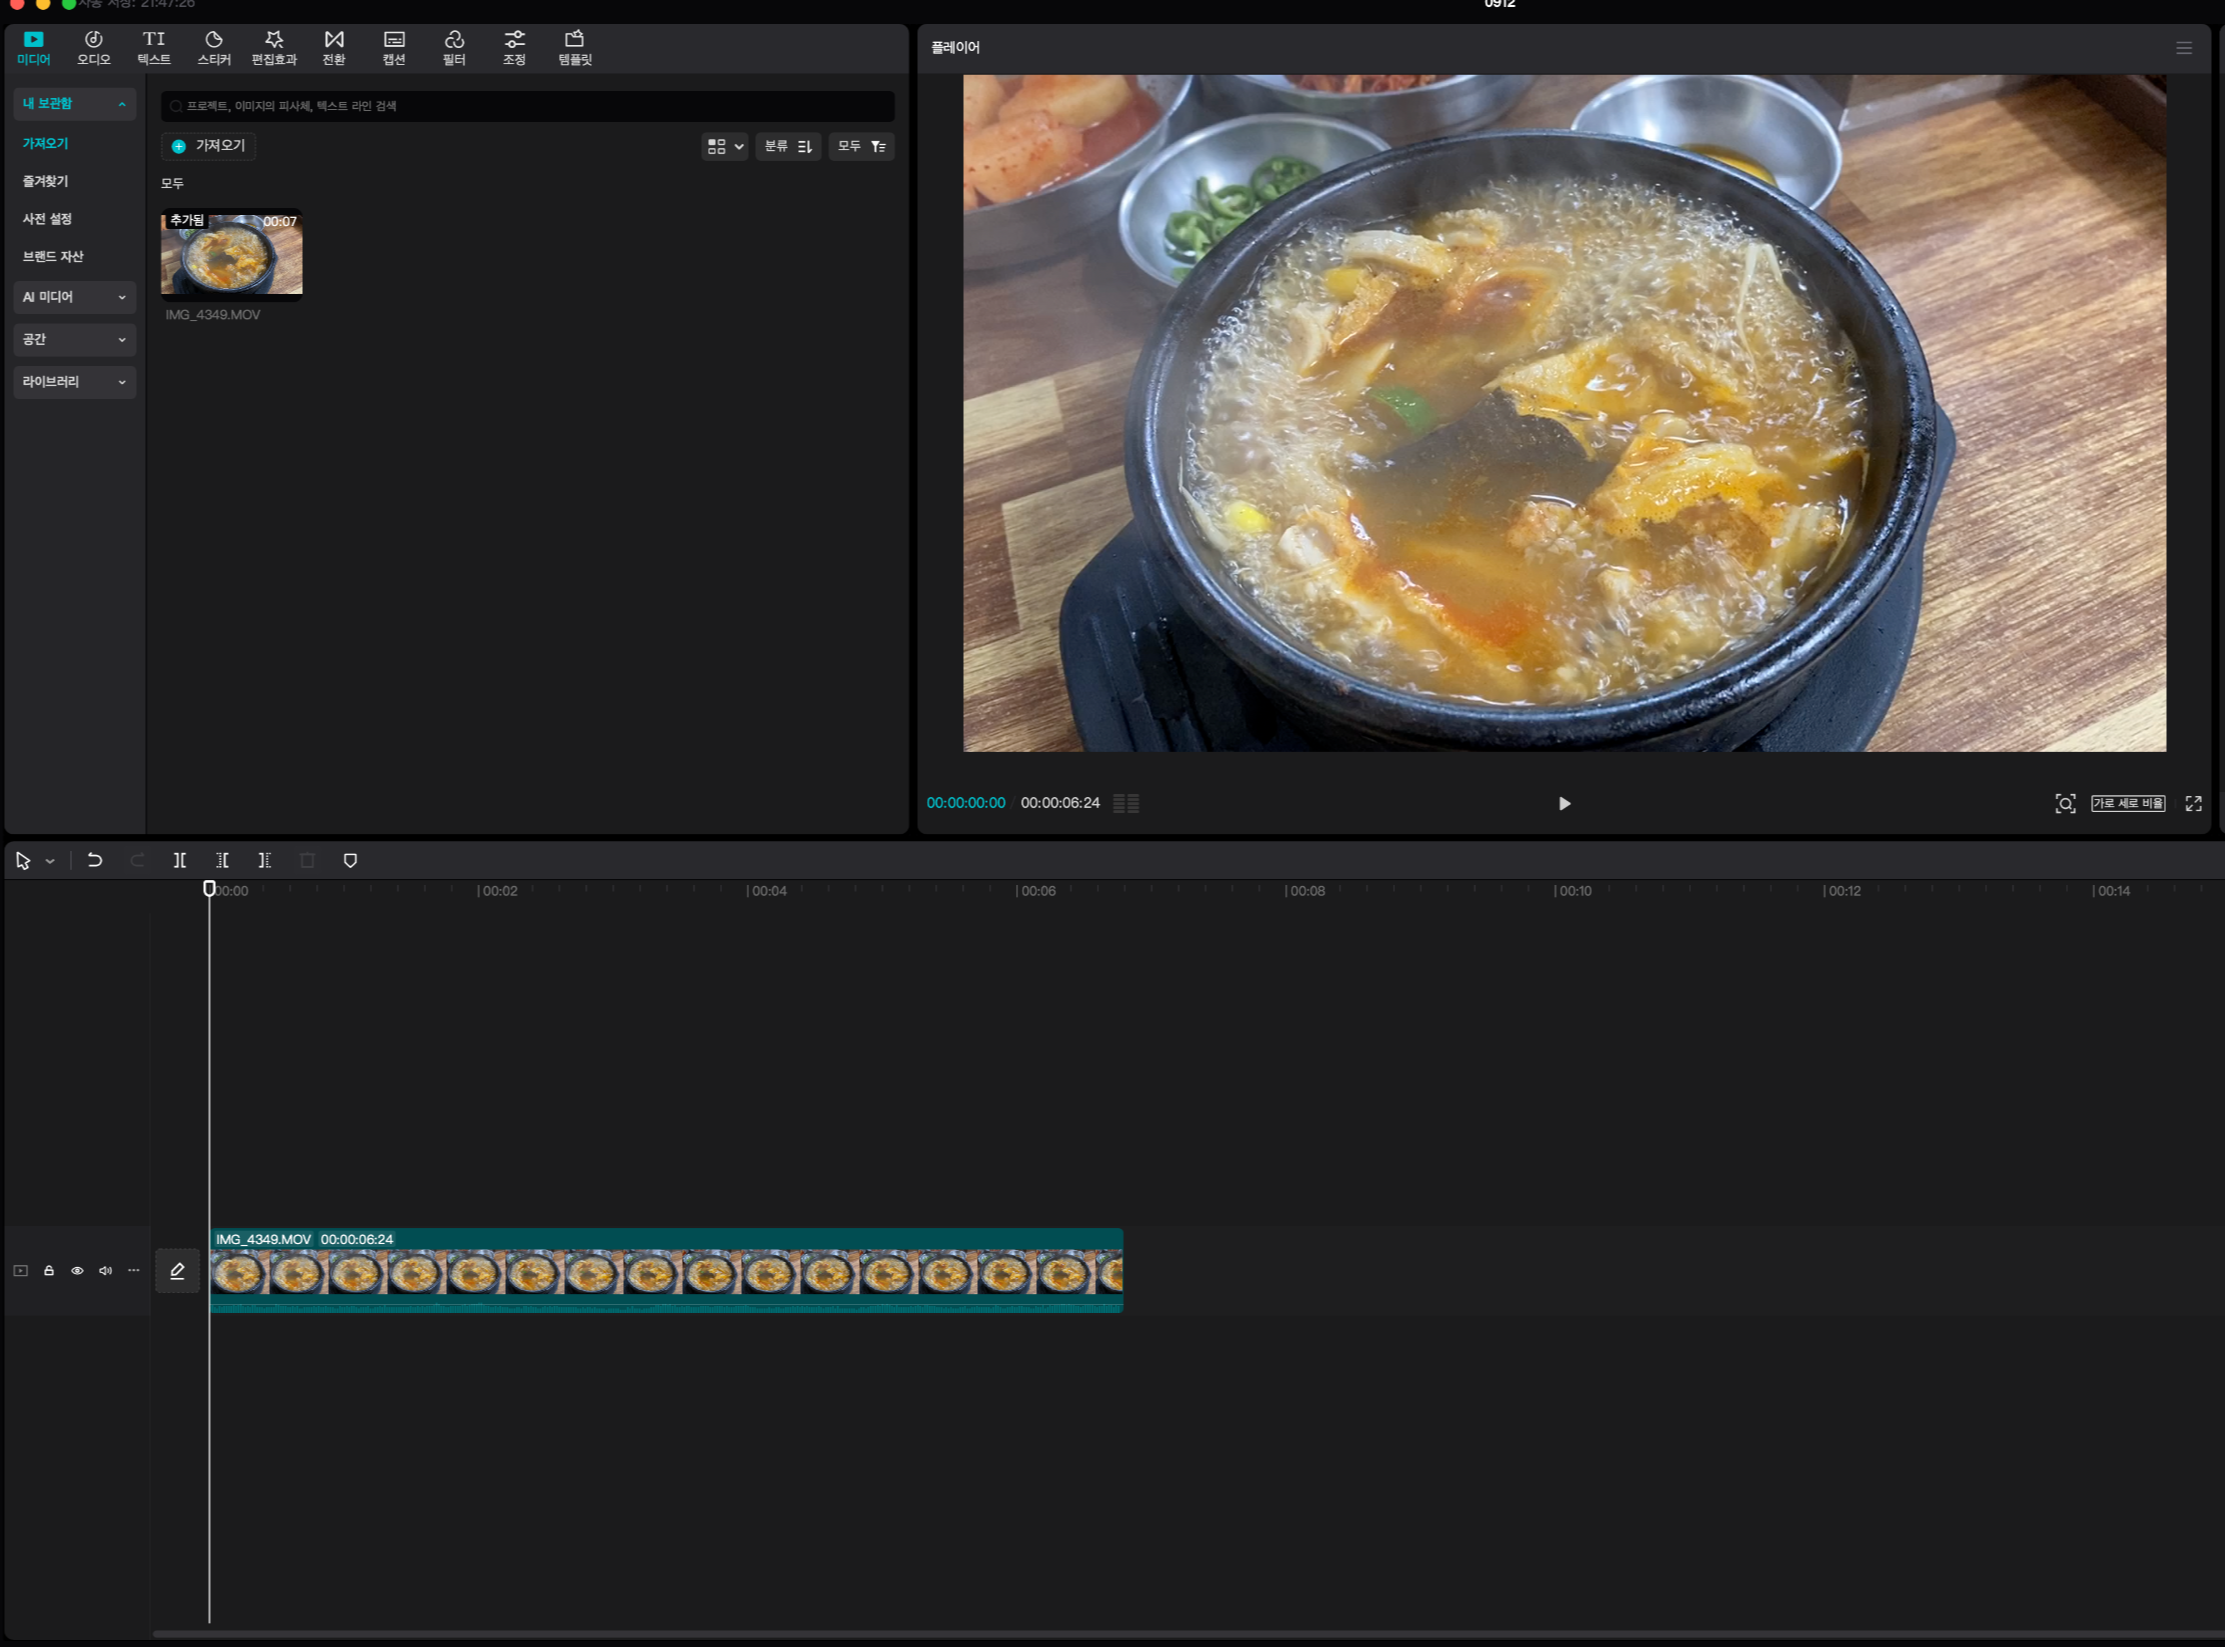Open the 스티커 (Sticker) panel
This screenshot has width=2225, height=1647.
click(x=213, y=47)
